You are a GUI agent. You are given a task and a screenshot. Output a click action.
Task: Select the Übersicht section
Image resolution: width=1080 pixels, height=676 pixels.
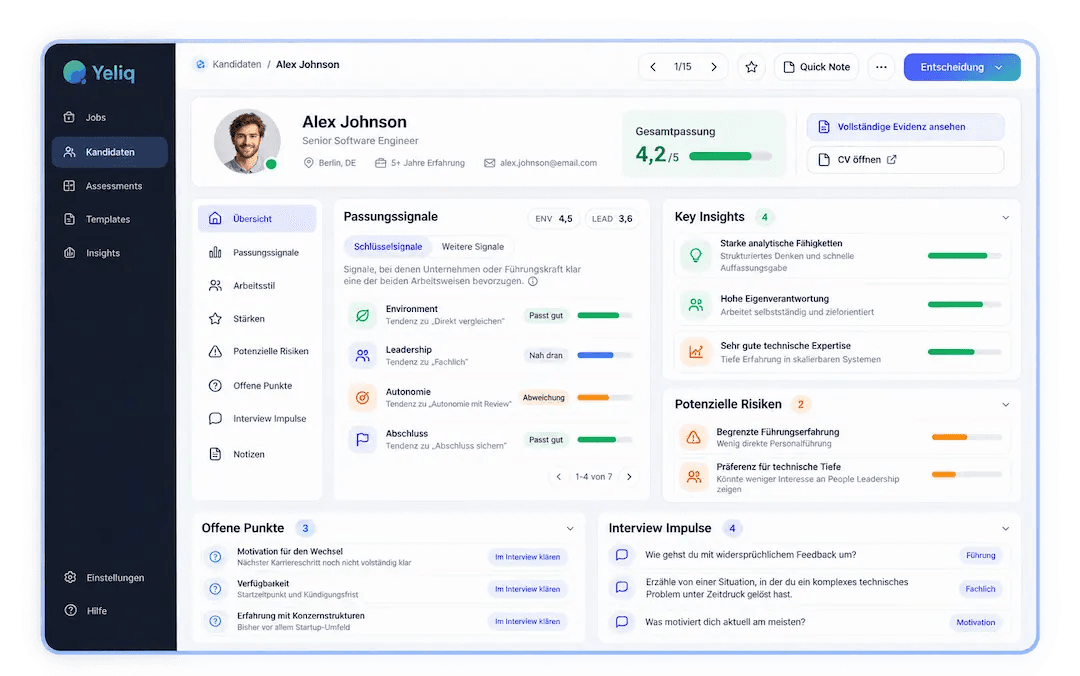(x=257, y=218)
